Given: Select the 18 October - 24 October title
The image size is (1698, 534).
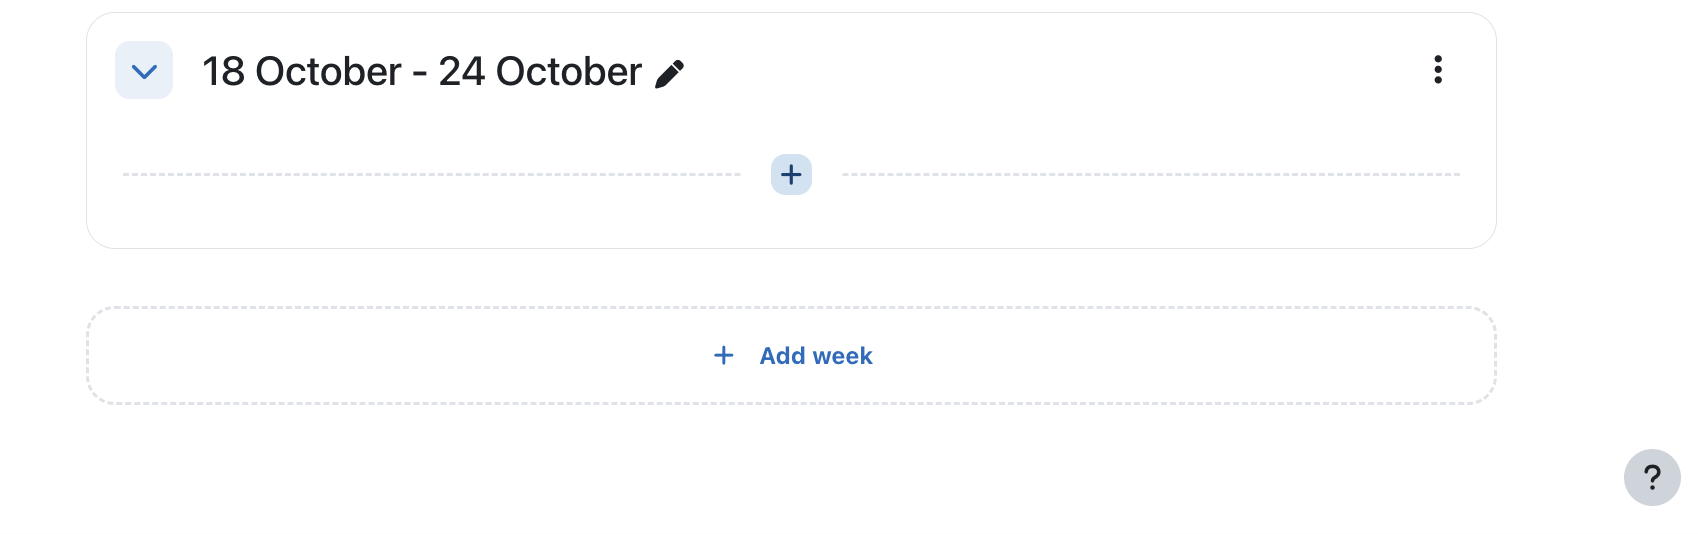Looking at the screenshot, I should pyautogui.click(x=422, y=72).
